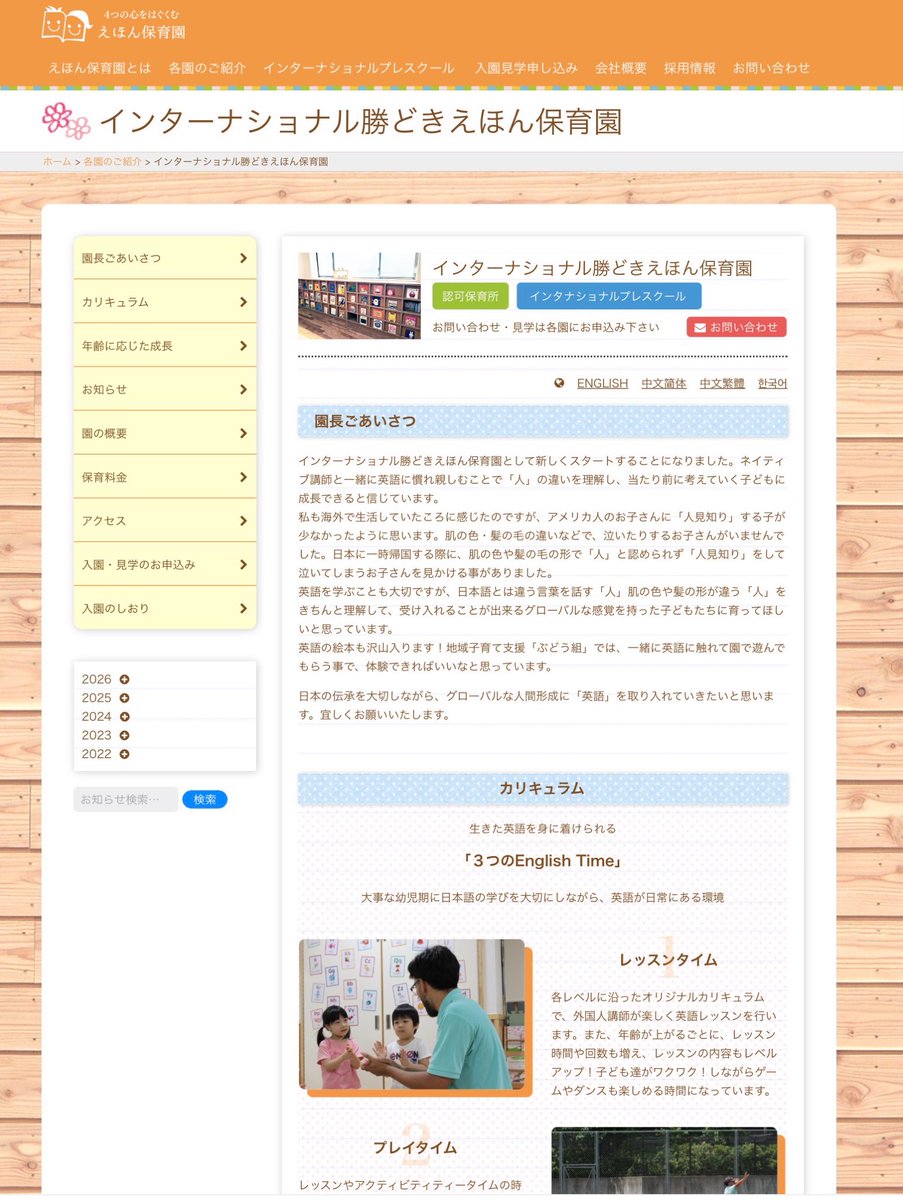Click the レッスンタイム heading

[668, 959]
